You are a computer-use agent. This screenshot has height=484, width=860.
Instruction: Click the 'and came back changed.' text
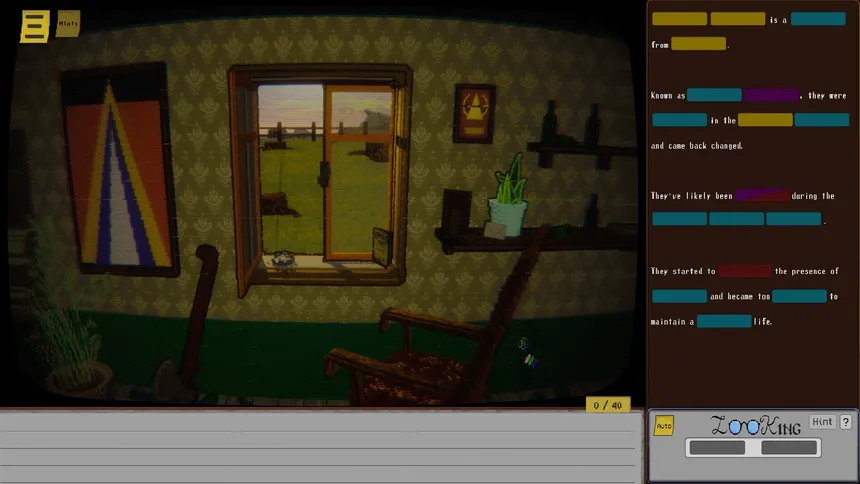pos(697,145)
